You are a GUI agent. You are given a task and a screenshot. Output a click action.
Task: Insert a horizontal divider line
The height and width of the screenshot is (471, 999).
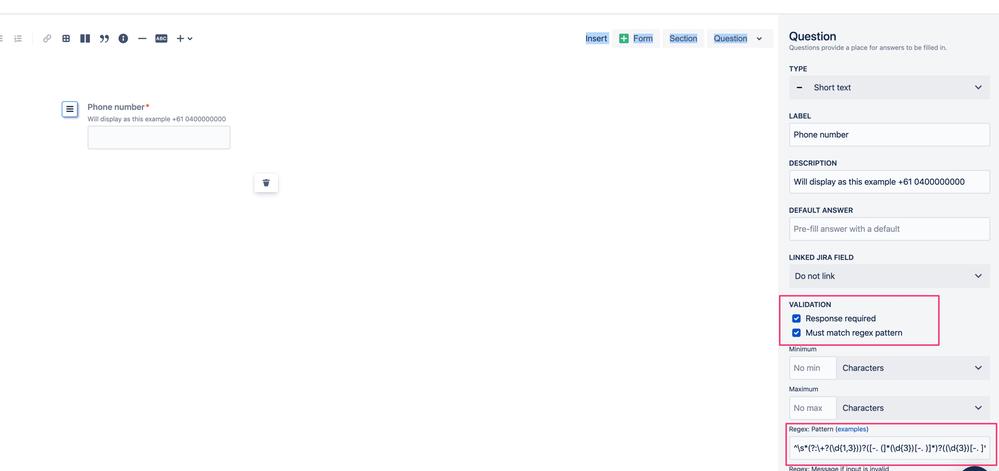tap(142, 38)
